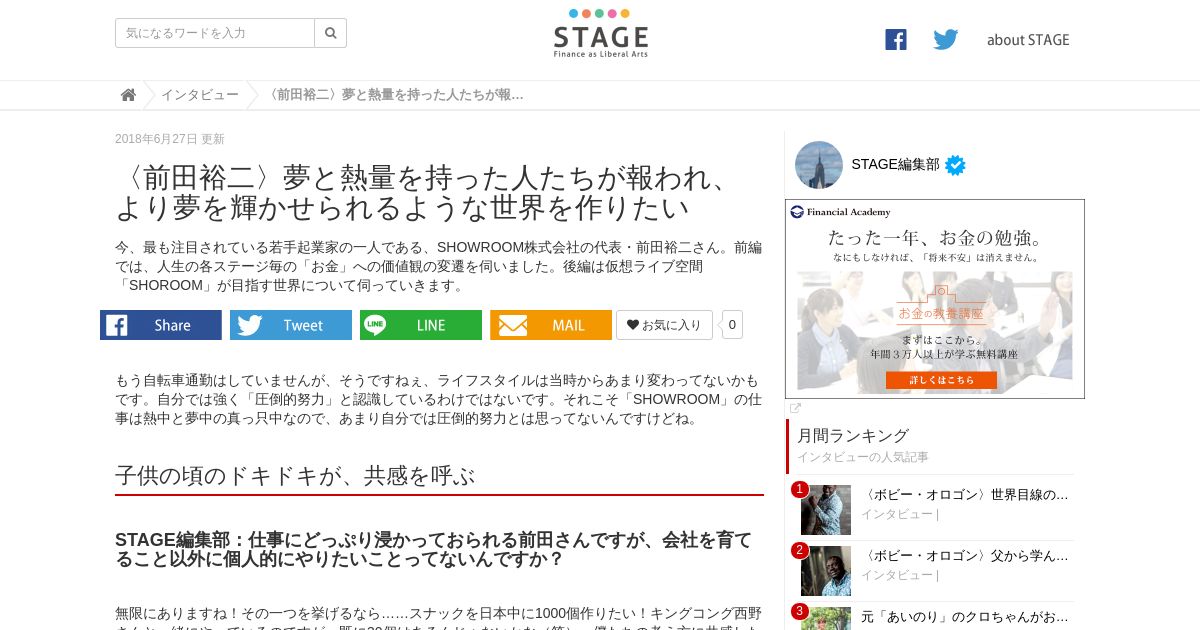Go to インタビュー breadcrumb

tap(200, 95)
